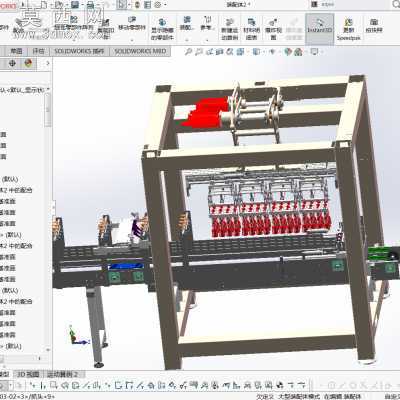Open the Options gear icon

[157, 5]
